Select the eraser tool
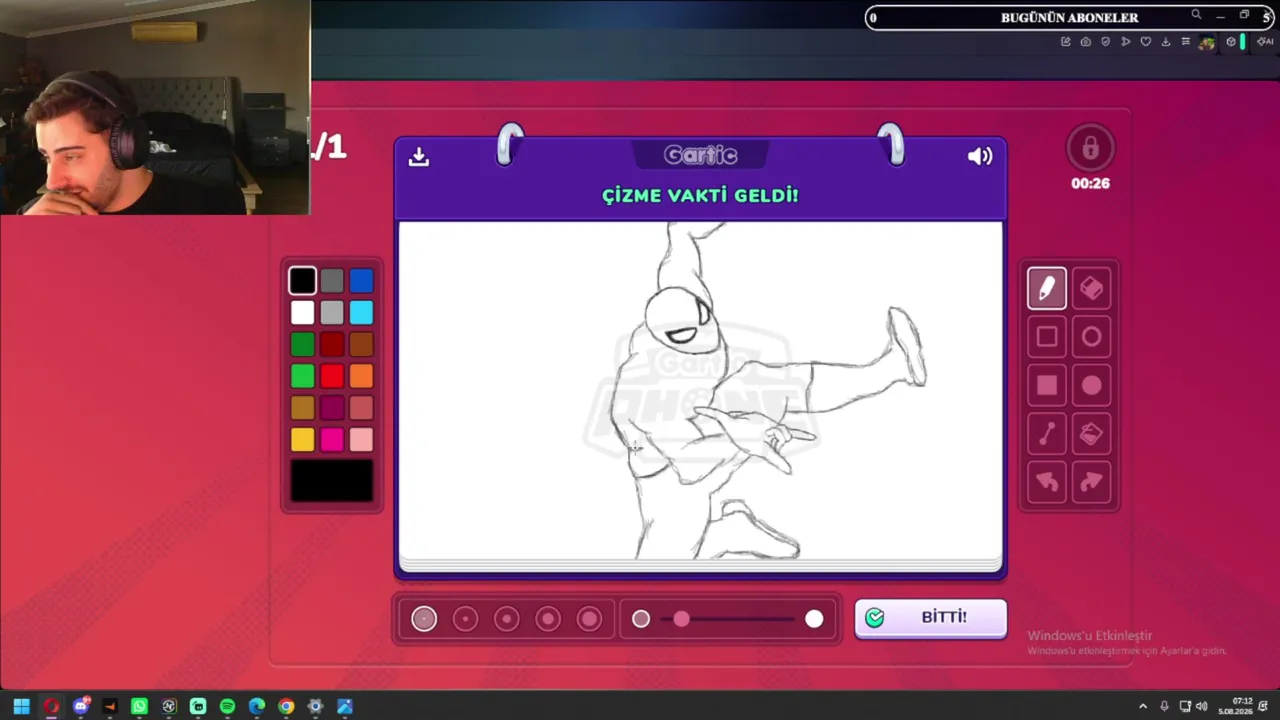Viewport: 1280px width, 720px height. tap(1091, 289)
